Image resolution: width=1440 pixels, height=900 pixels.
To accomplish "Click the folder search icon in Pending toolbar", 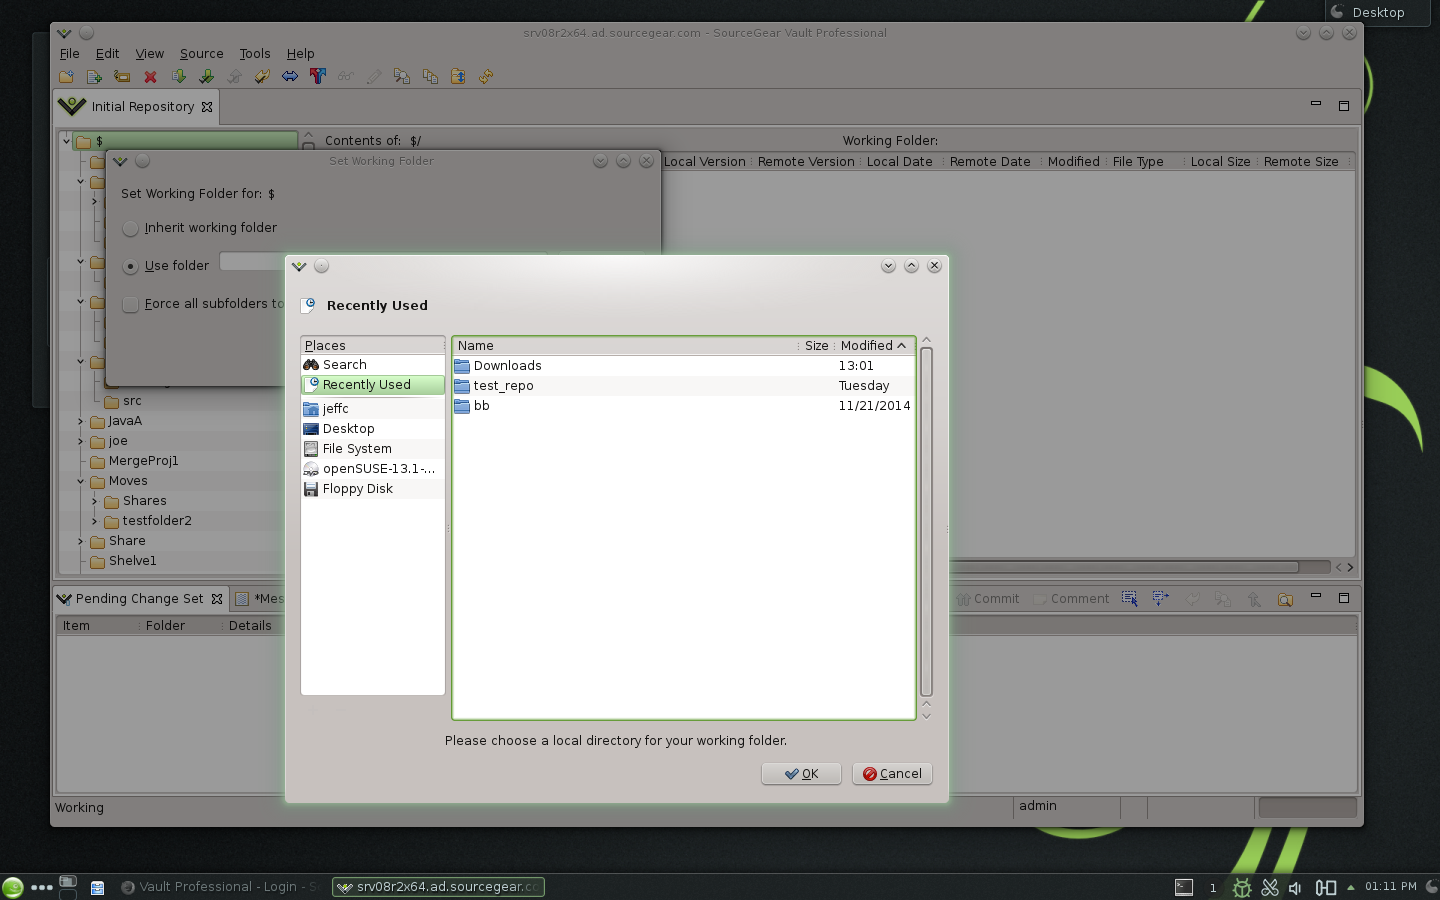I will pyautogui.click(x=1285, y=599).
